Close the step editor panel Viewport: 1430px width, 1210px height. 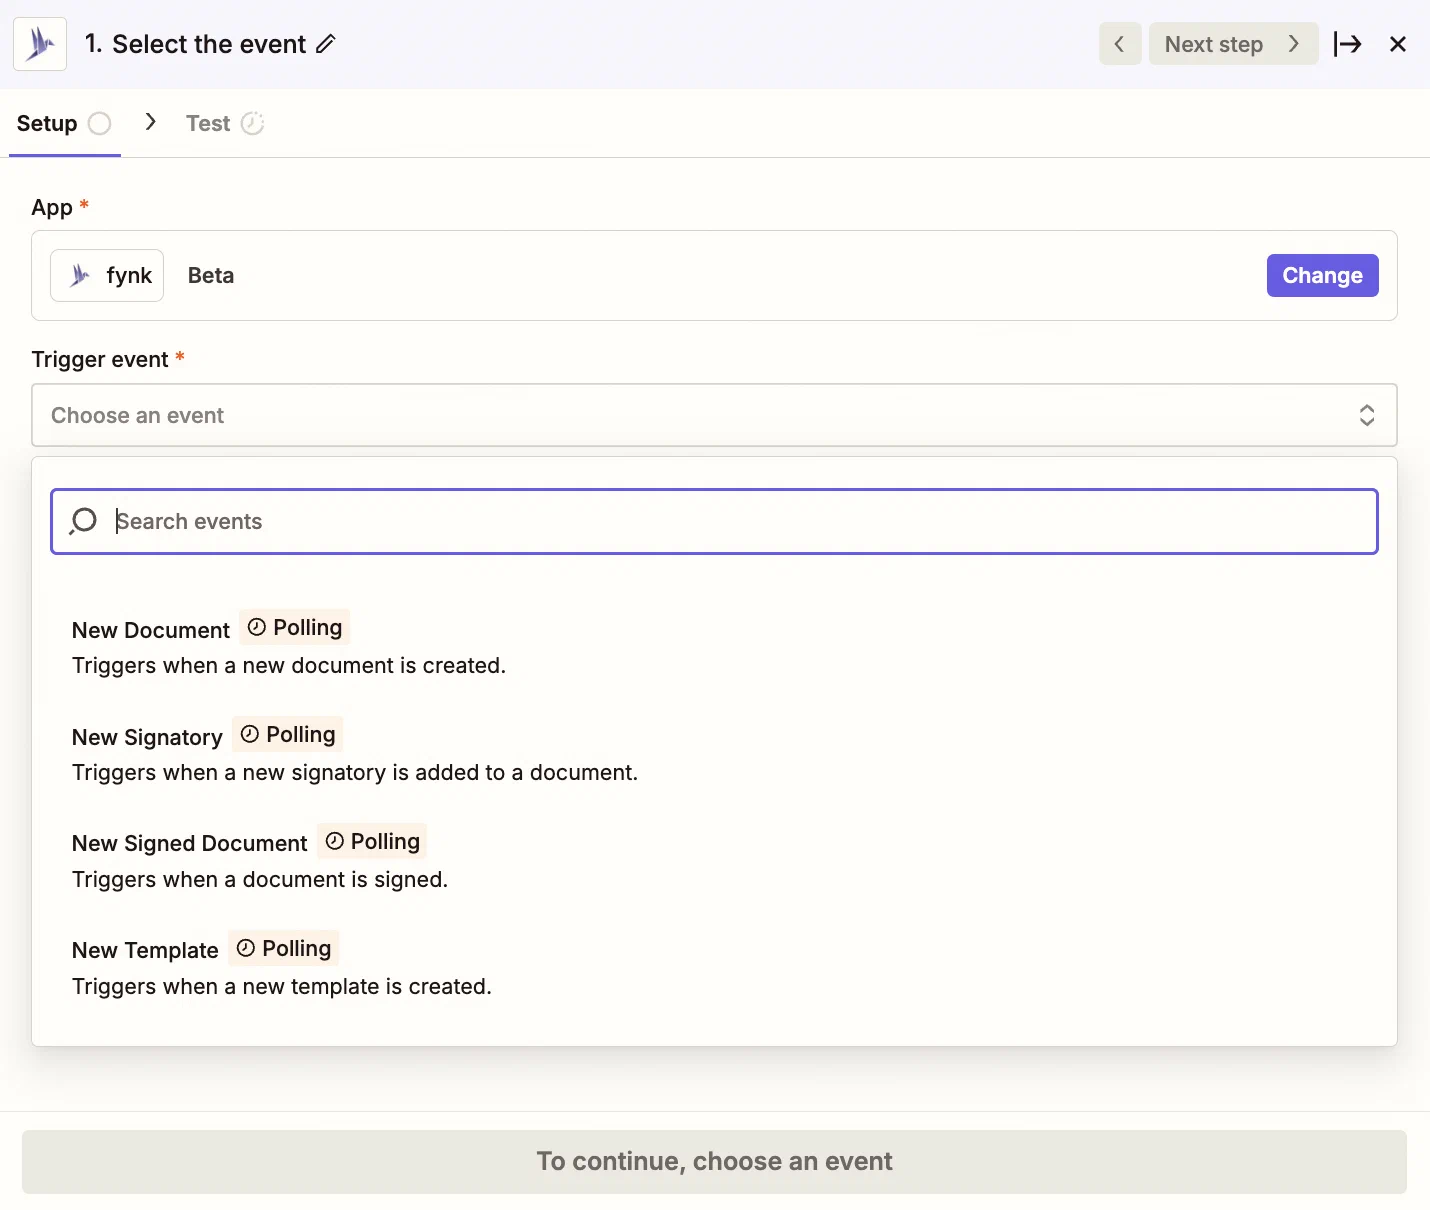(1398, 44)
